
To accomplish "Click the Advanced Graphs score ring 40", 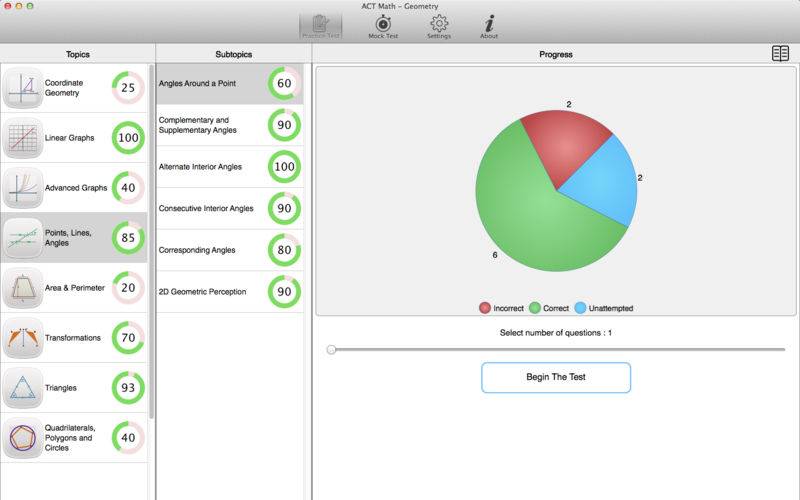I will coord(128,188).
